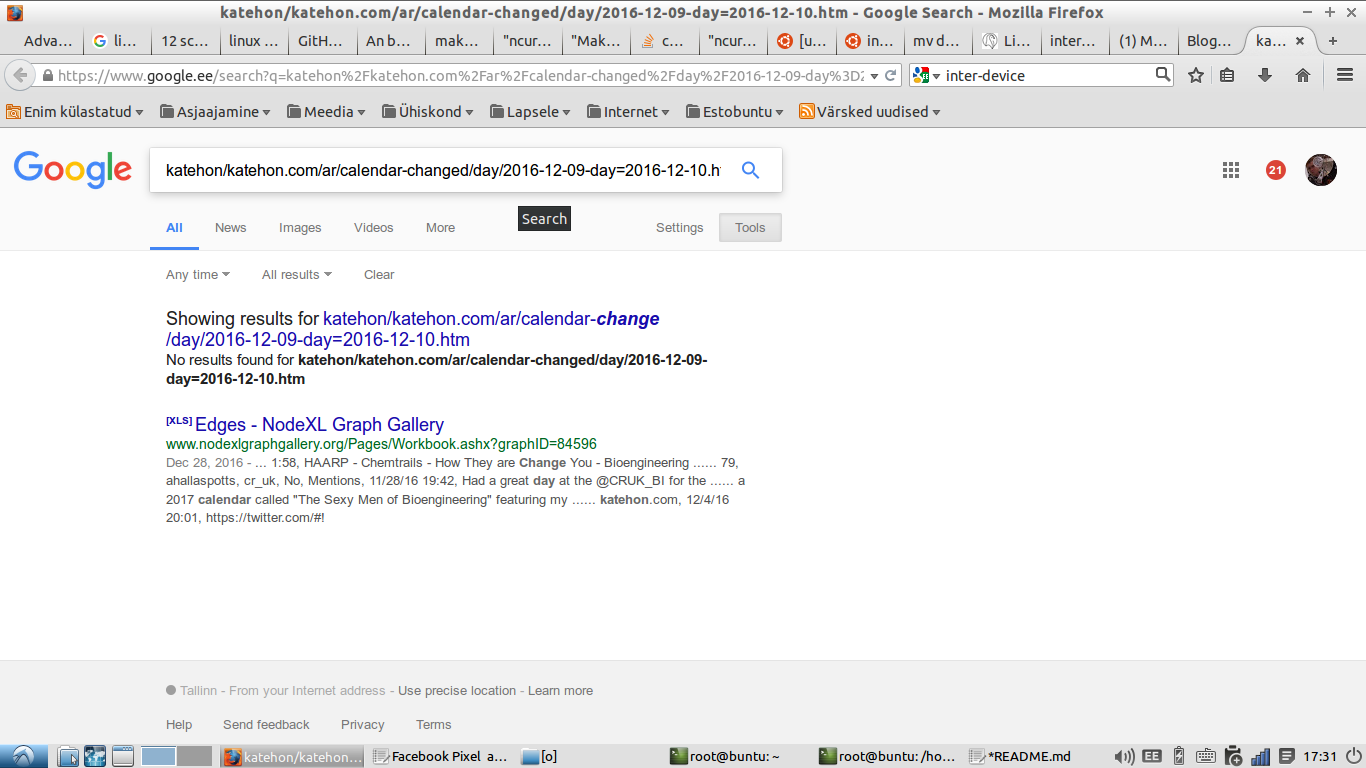View the 21 Google notifications
The width and height of the screenshot is (1366, 768).
click(1275, 170)
